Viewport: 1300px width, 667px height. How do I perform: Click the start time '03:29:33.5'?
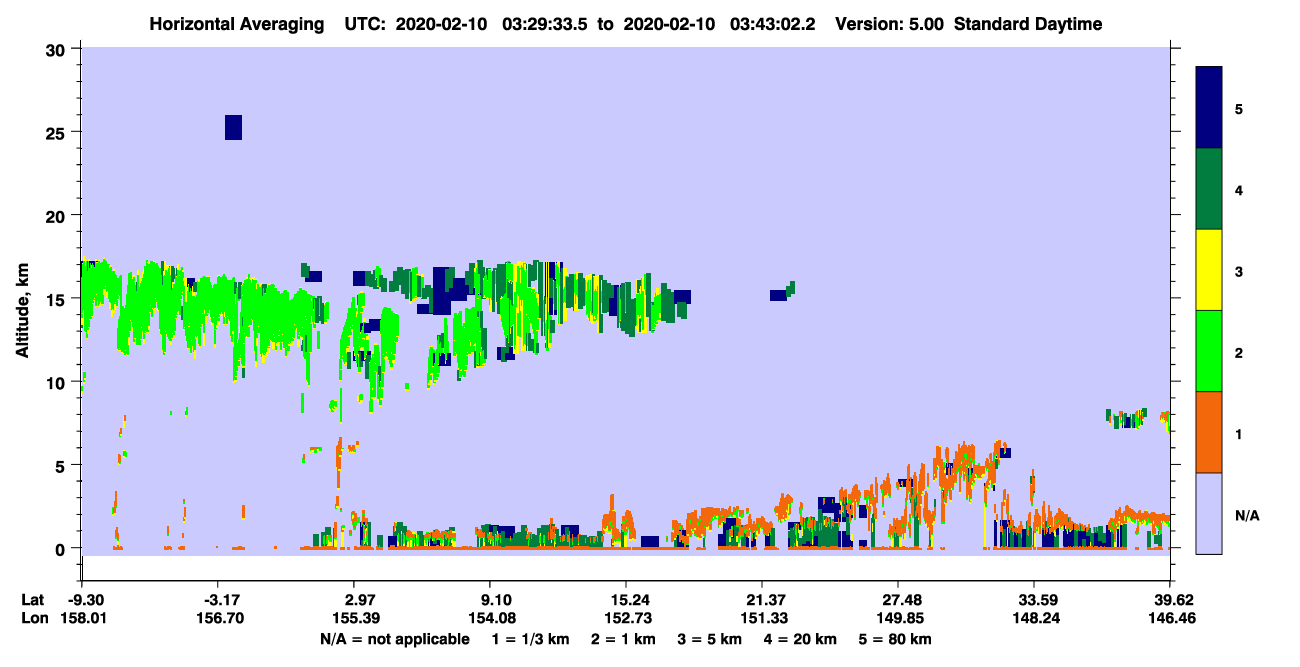pos(545,24)
